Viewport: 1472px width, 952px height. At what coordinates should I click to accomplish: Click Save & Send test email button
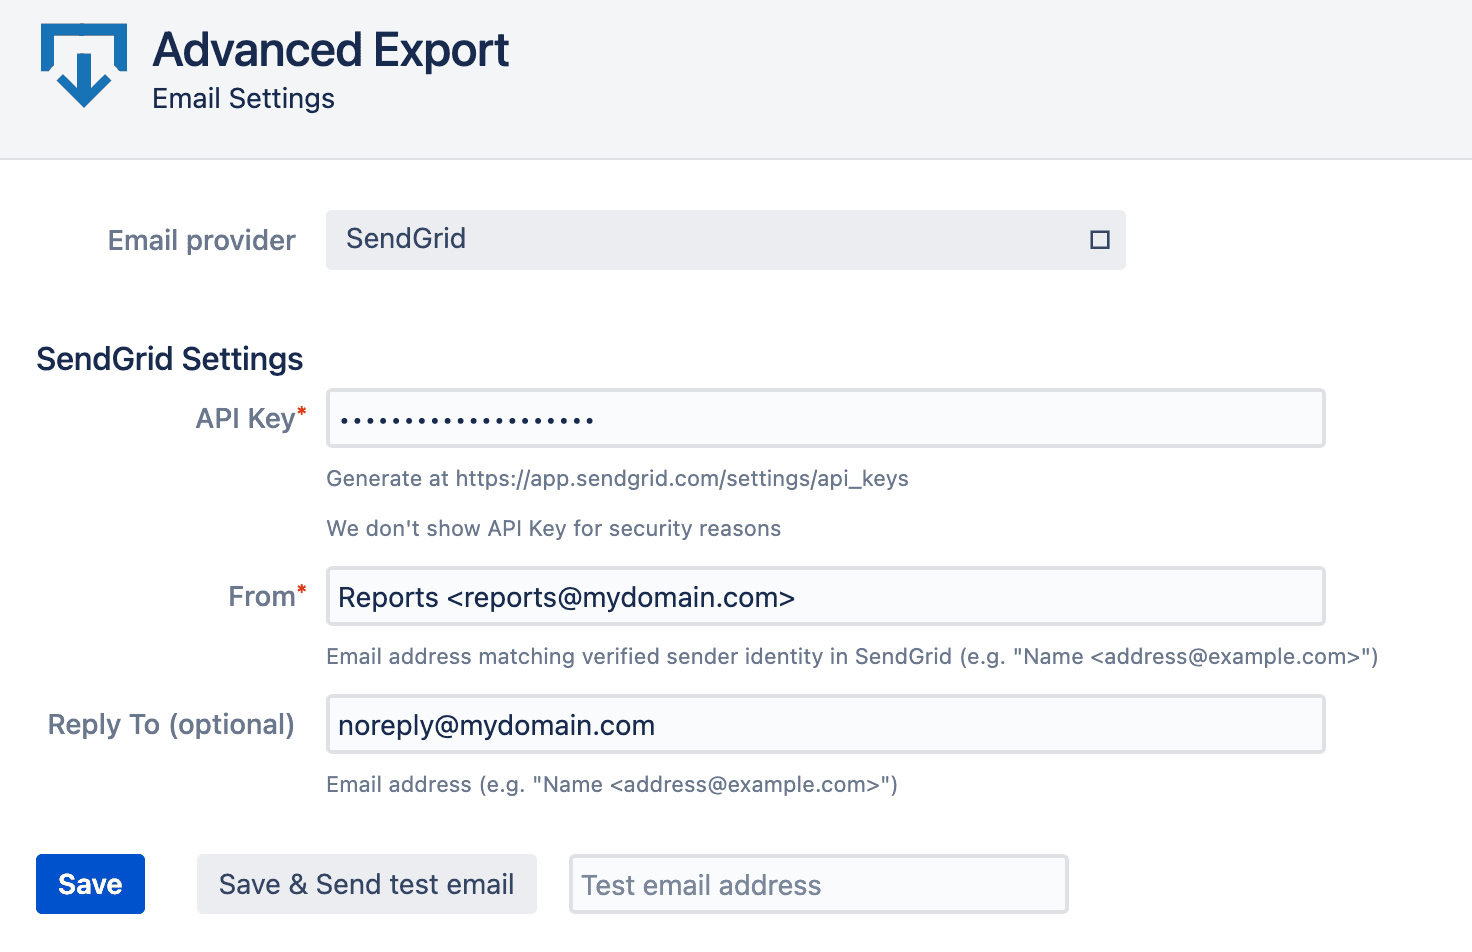[x=367, y=884]
